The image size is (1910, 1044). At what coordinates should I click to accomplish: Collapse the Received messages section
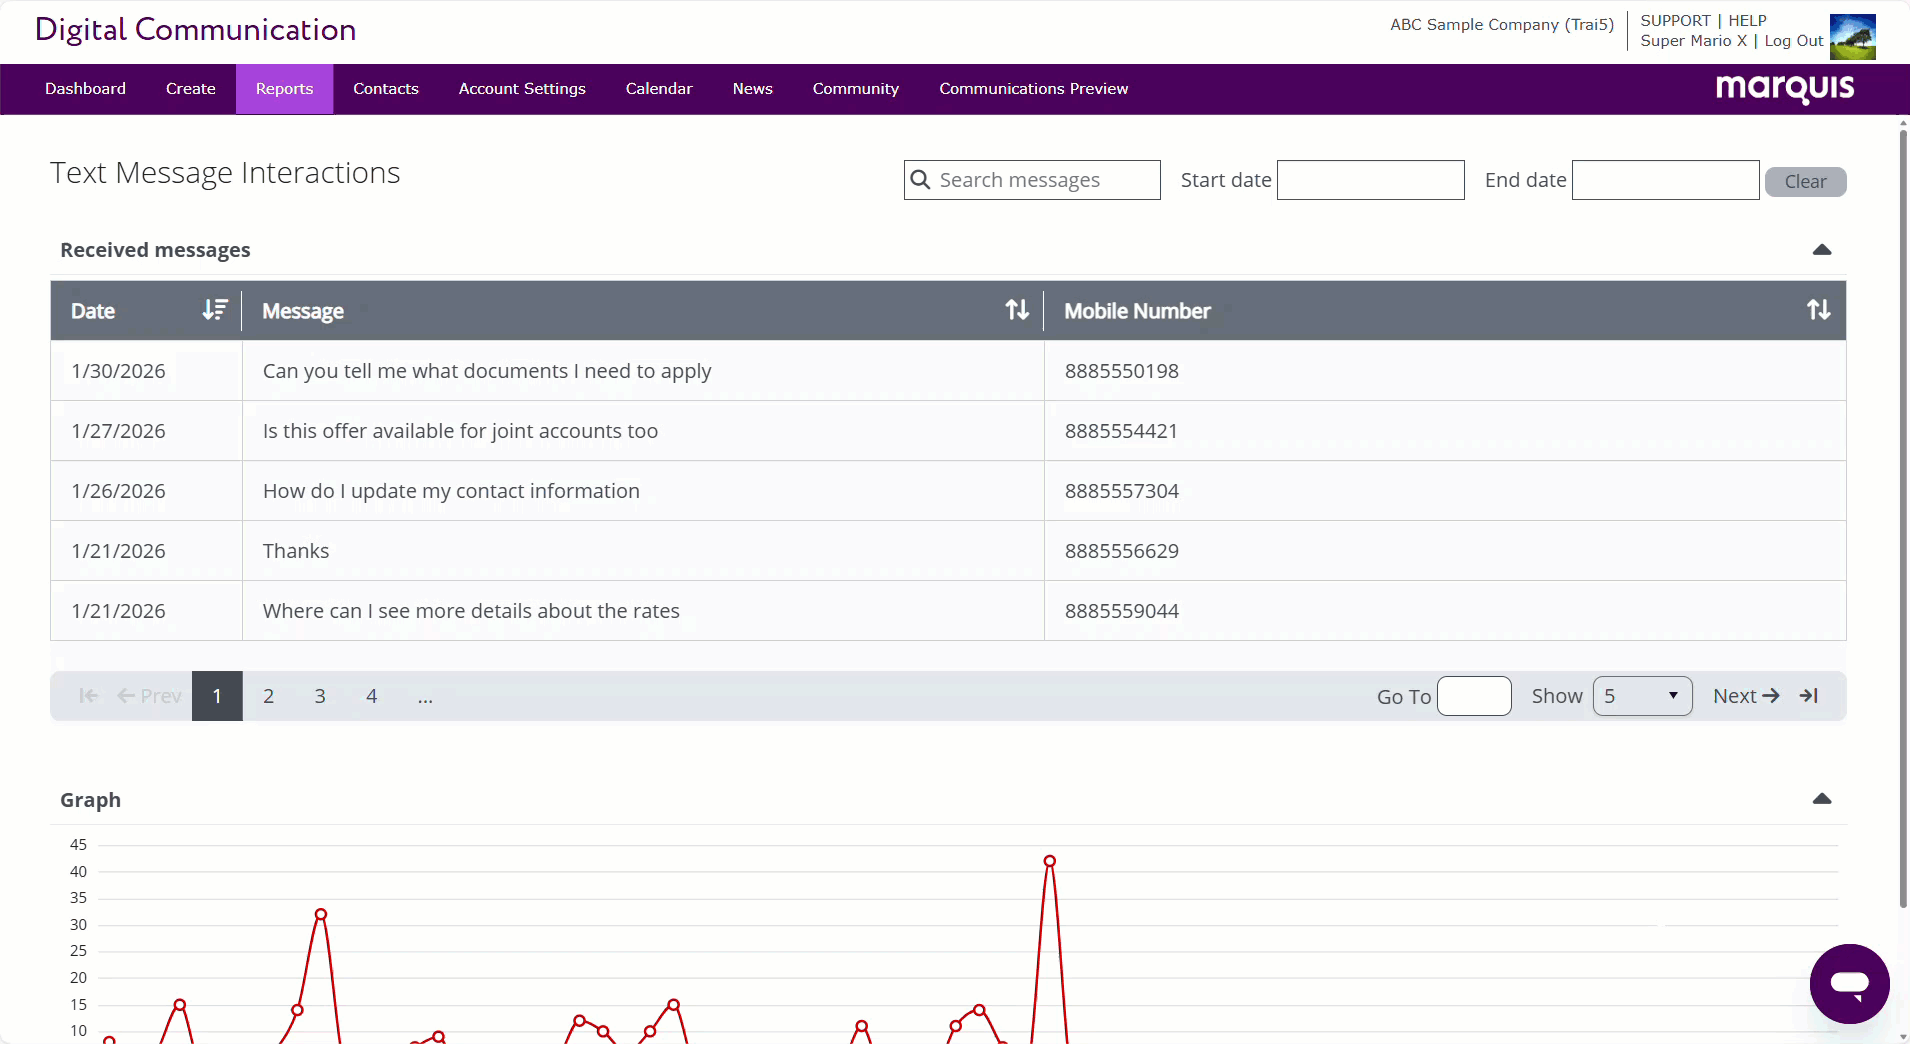point(1821,250)
